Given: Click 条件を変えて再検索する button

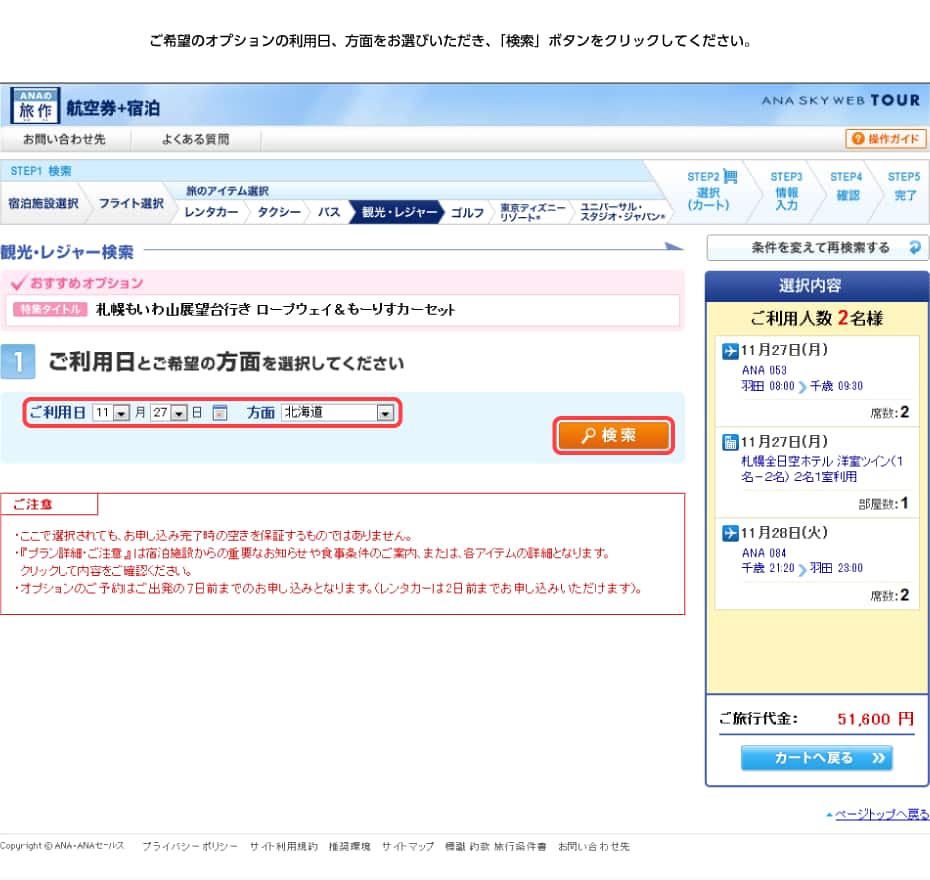Looking at the screenshot, I should pyautogui.click(x=818, y=248).
